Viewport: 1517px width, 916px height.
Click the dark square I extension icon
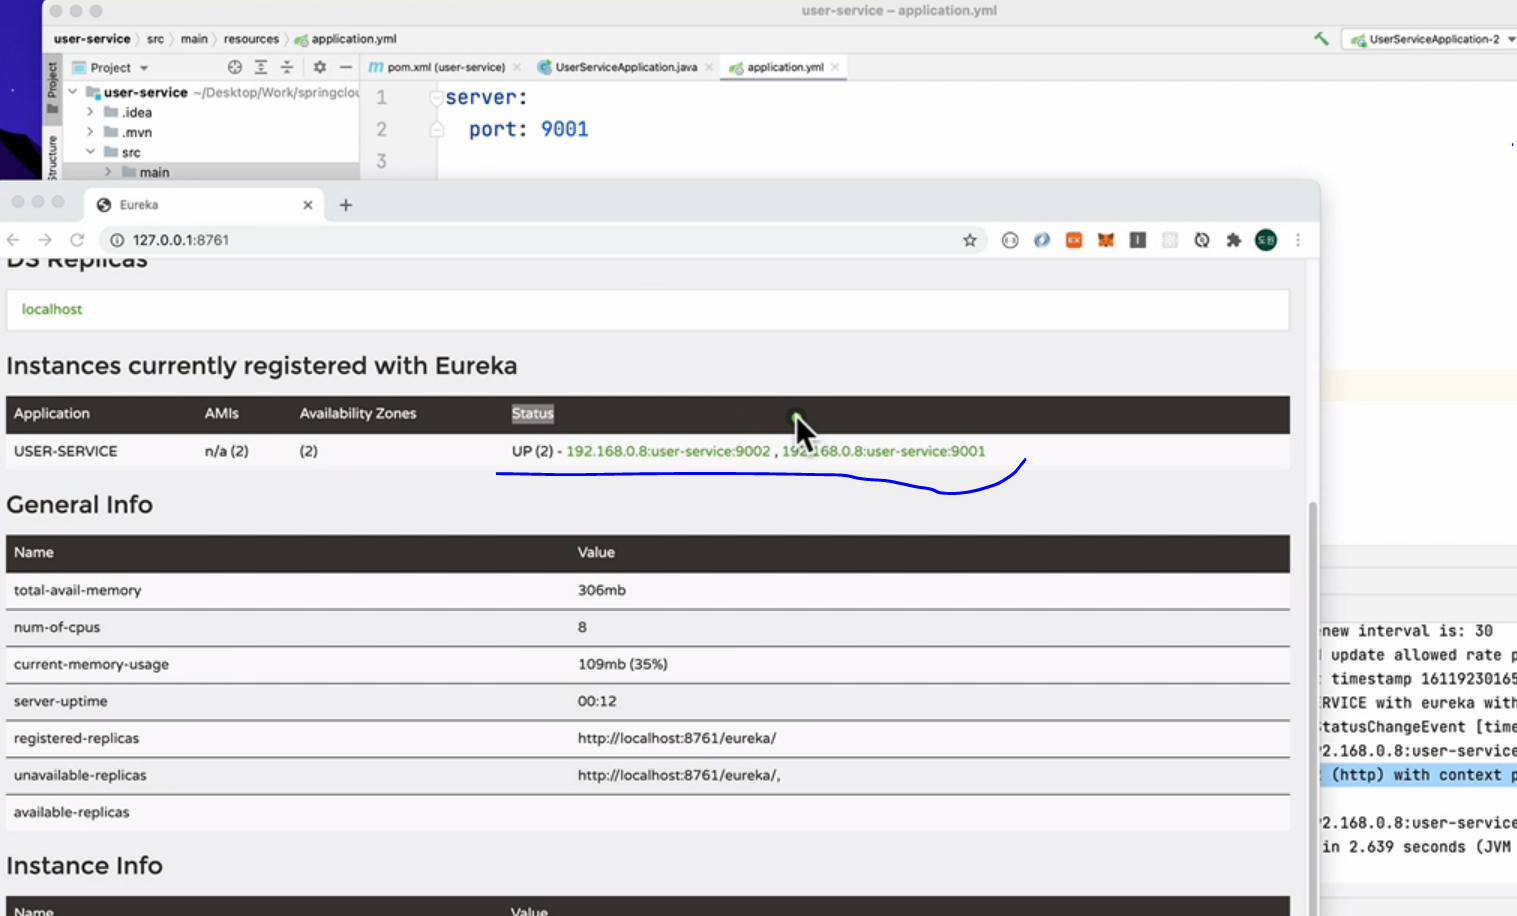tap(1138, 240)
